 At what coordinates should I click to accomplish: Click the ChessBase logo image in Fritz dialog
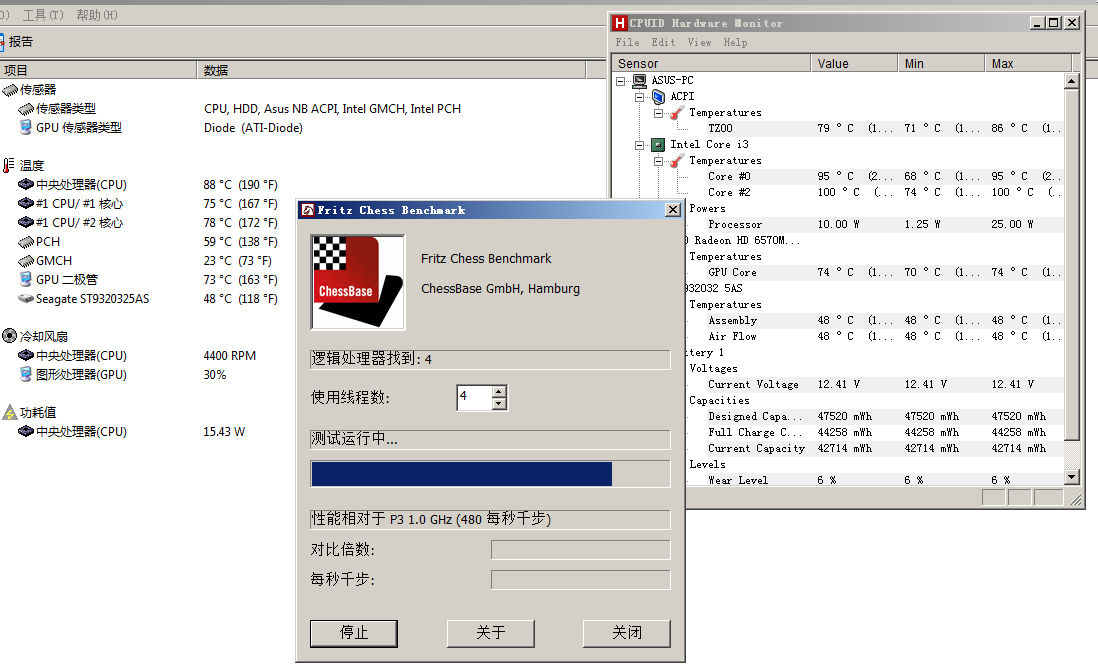(358, 282)
